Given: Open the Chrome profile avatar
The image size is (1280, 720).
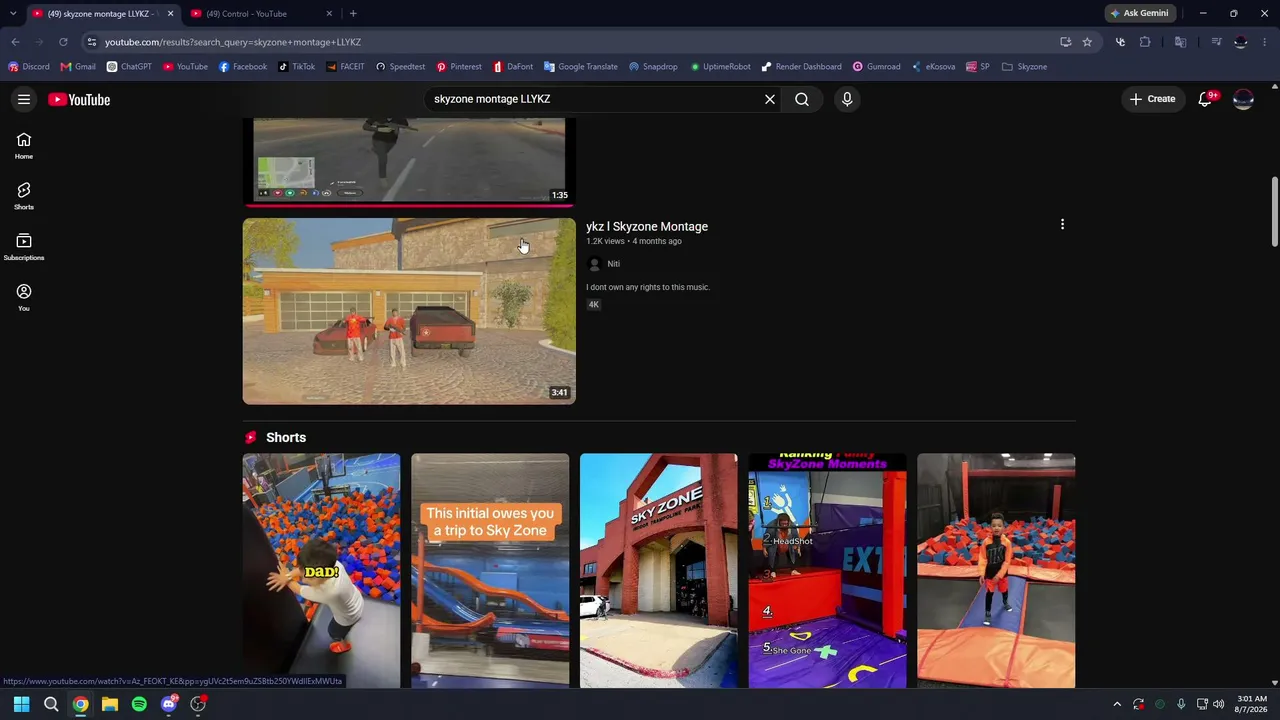Looking at the screenshot, I should tap(1241, 42).
